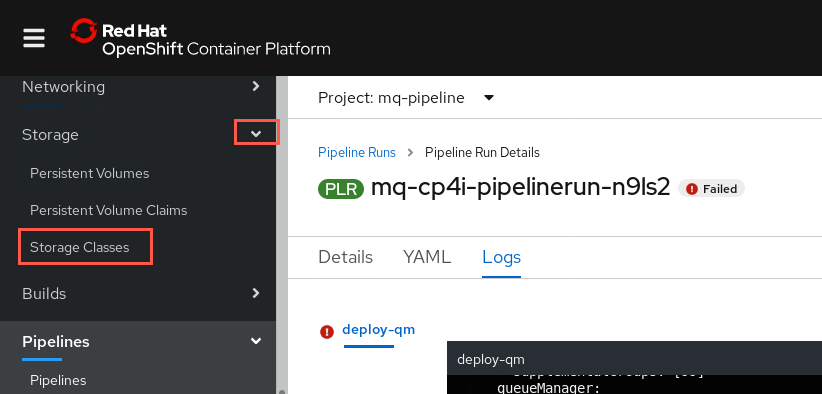Click the Builds section label
This screenshot has height=394, width=822.
click(44, 294)
